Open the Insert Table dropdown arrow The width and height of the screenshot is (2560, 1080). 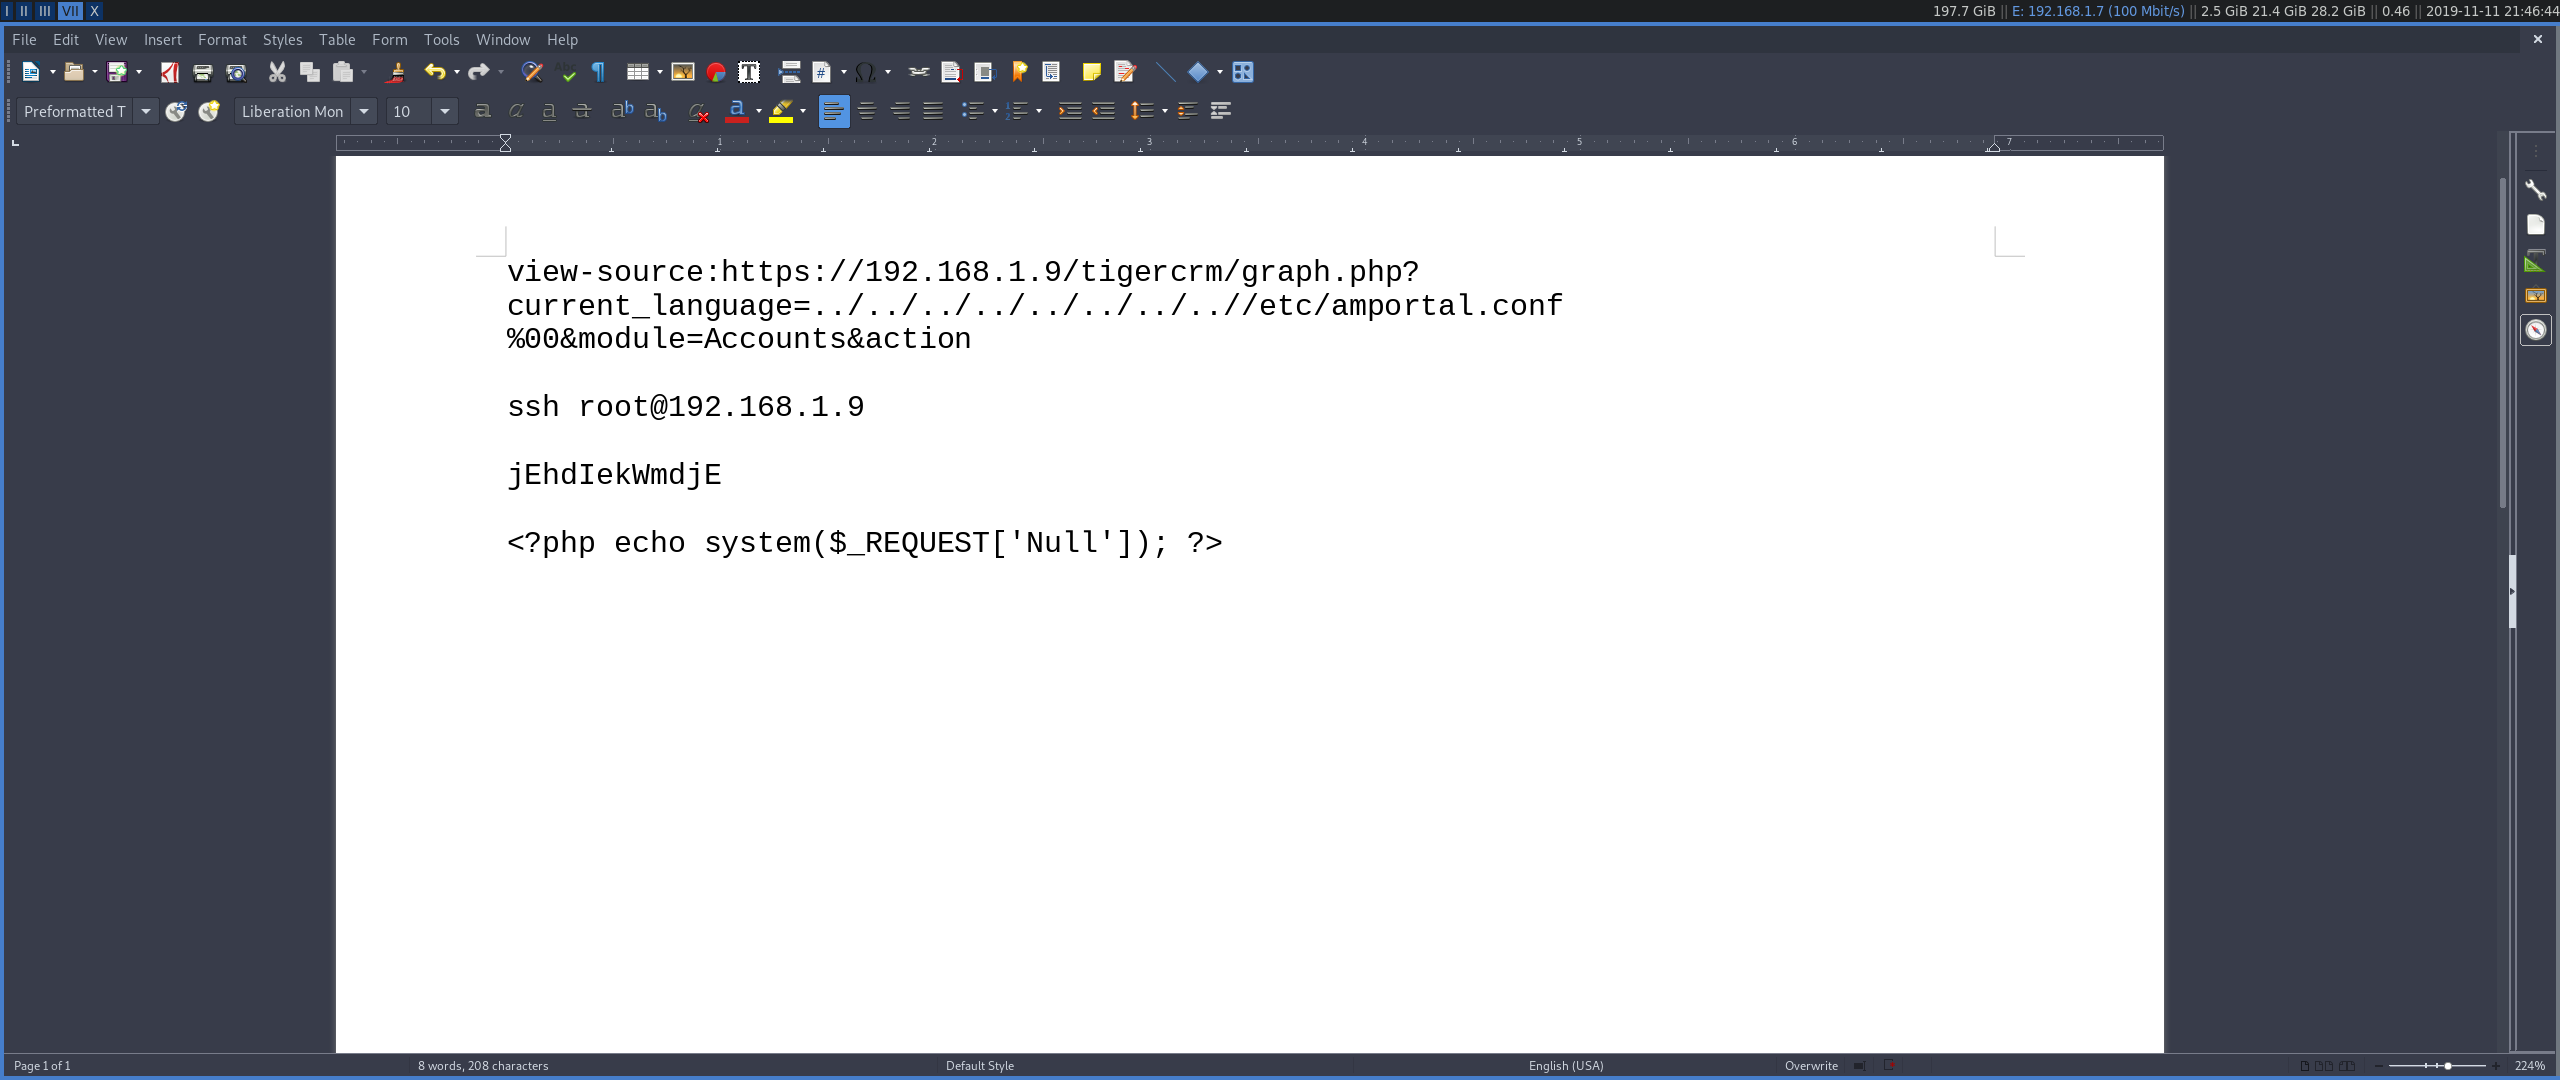coord(660,72)
